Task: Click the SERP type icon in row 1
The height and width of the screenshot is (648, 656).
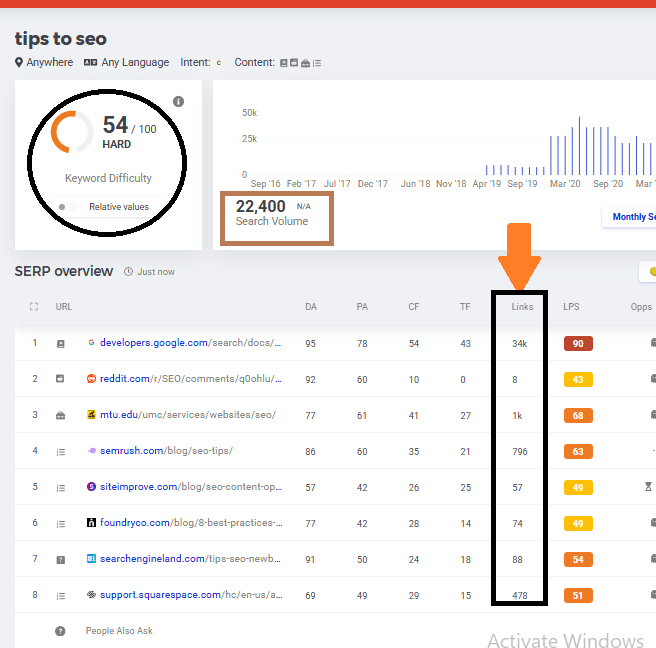Action: point(61,343)
